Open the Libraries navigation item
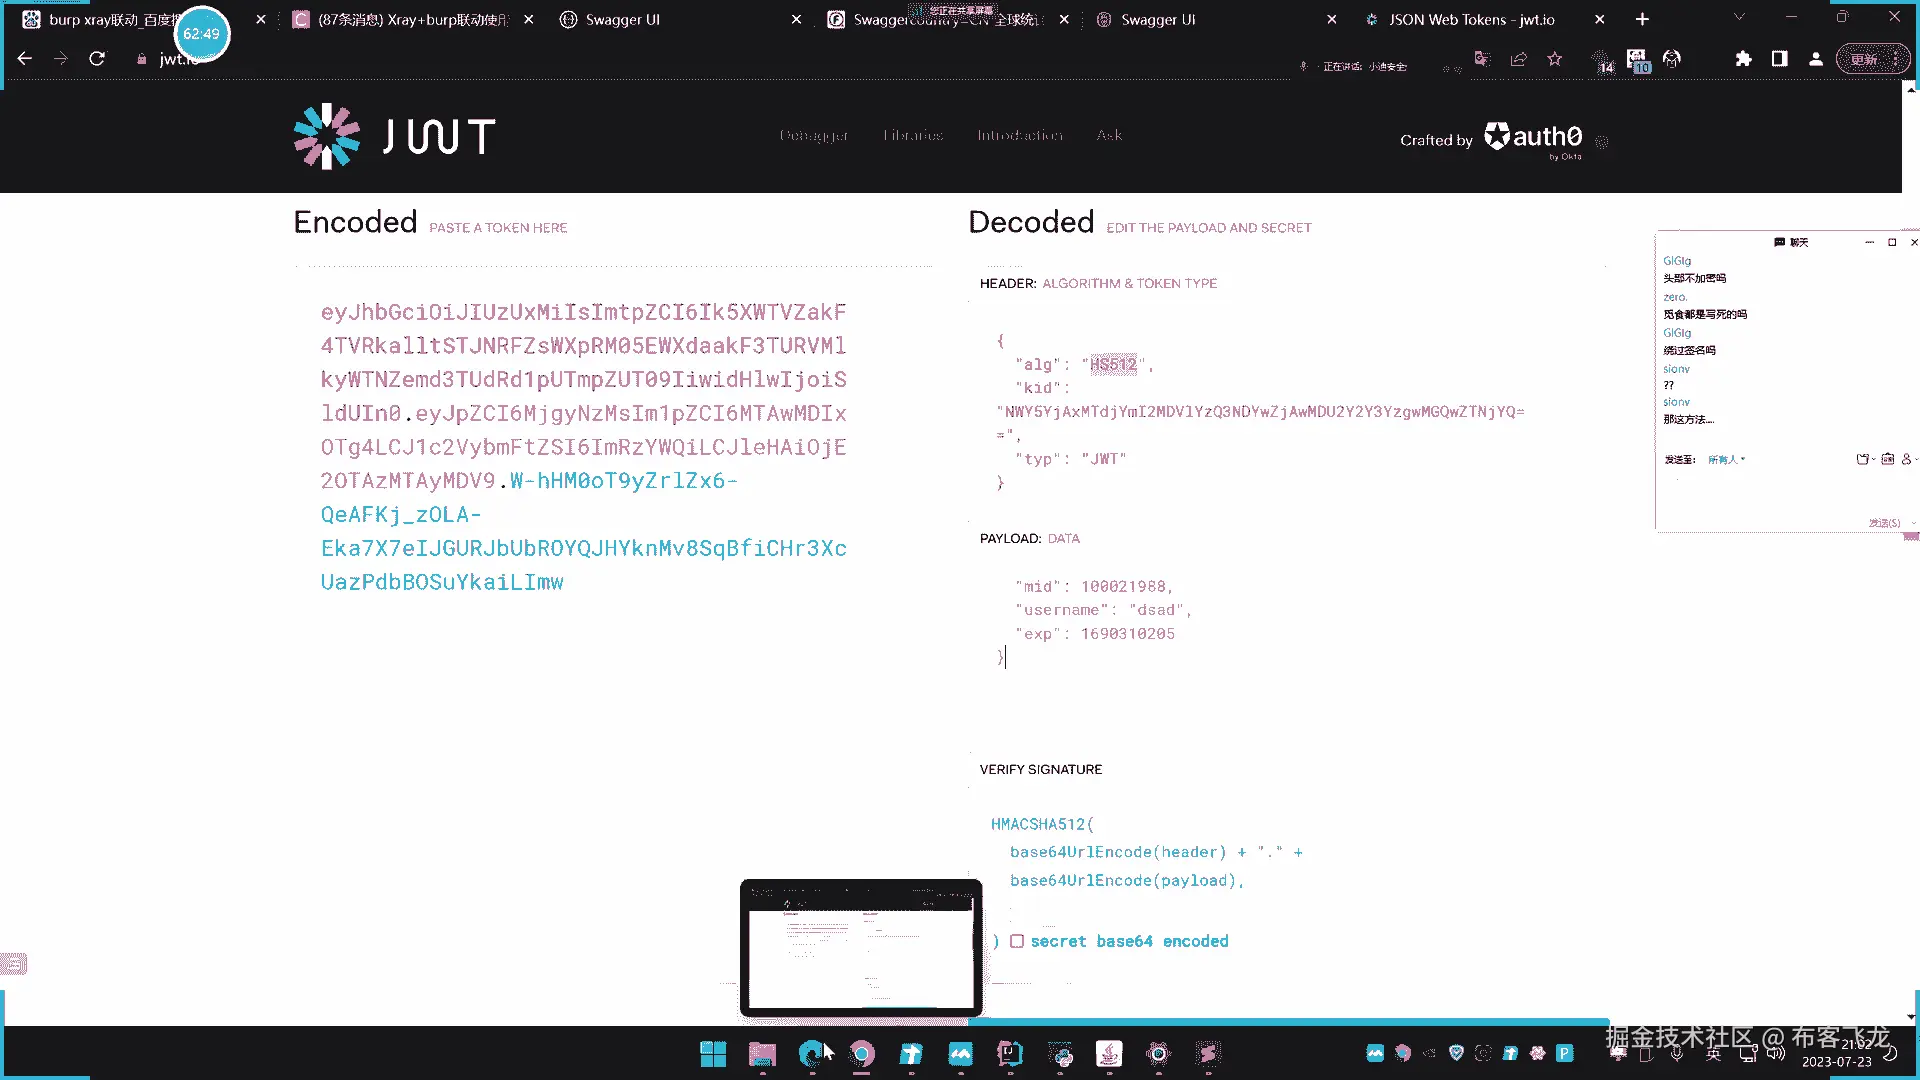Screen dimensions: 1920x1080 (x=912, y=135)
